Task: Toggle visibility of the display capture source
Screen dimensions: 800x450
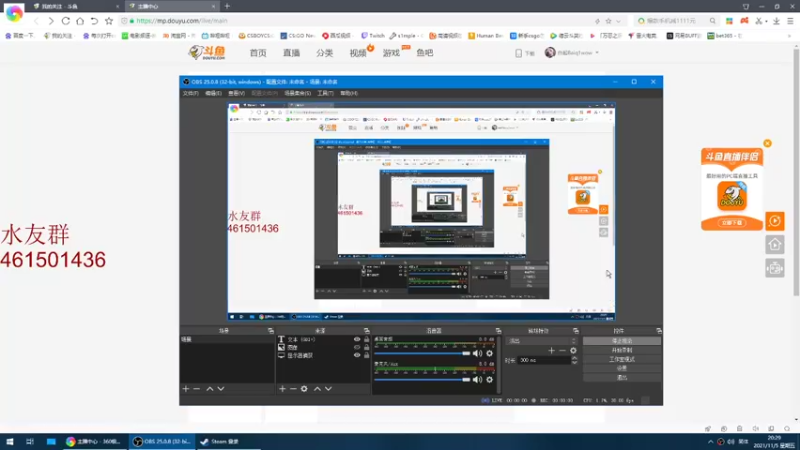Action: 357,355
